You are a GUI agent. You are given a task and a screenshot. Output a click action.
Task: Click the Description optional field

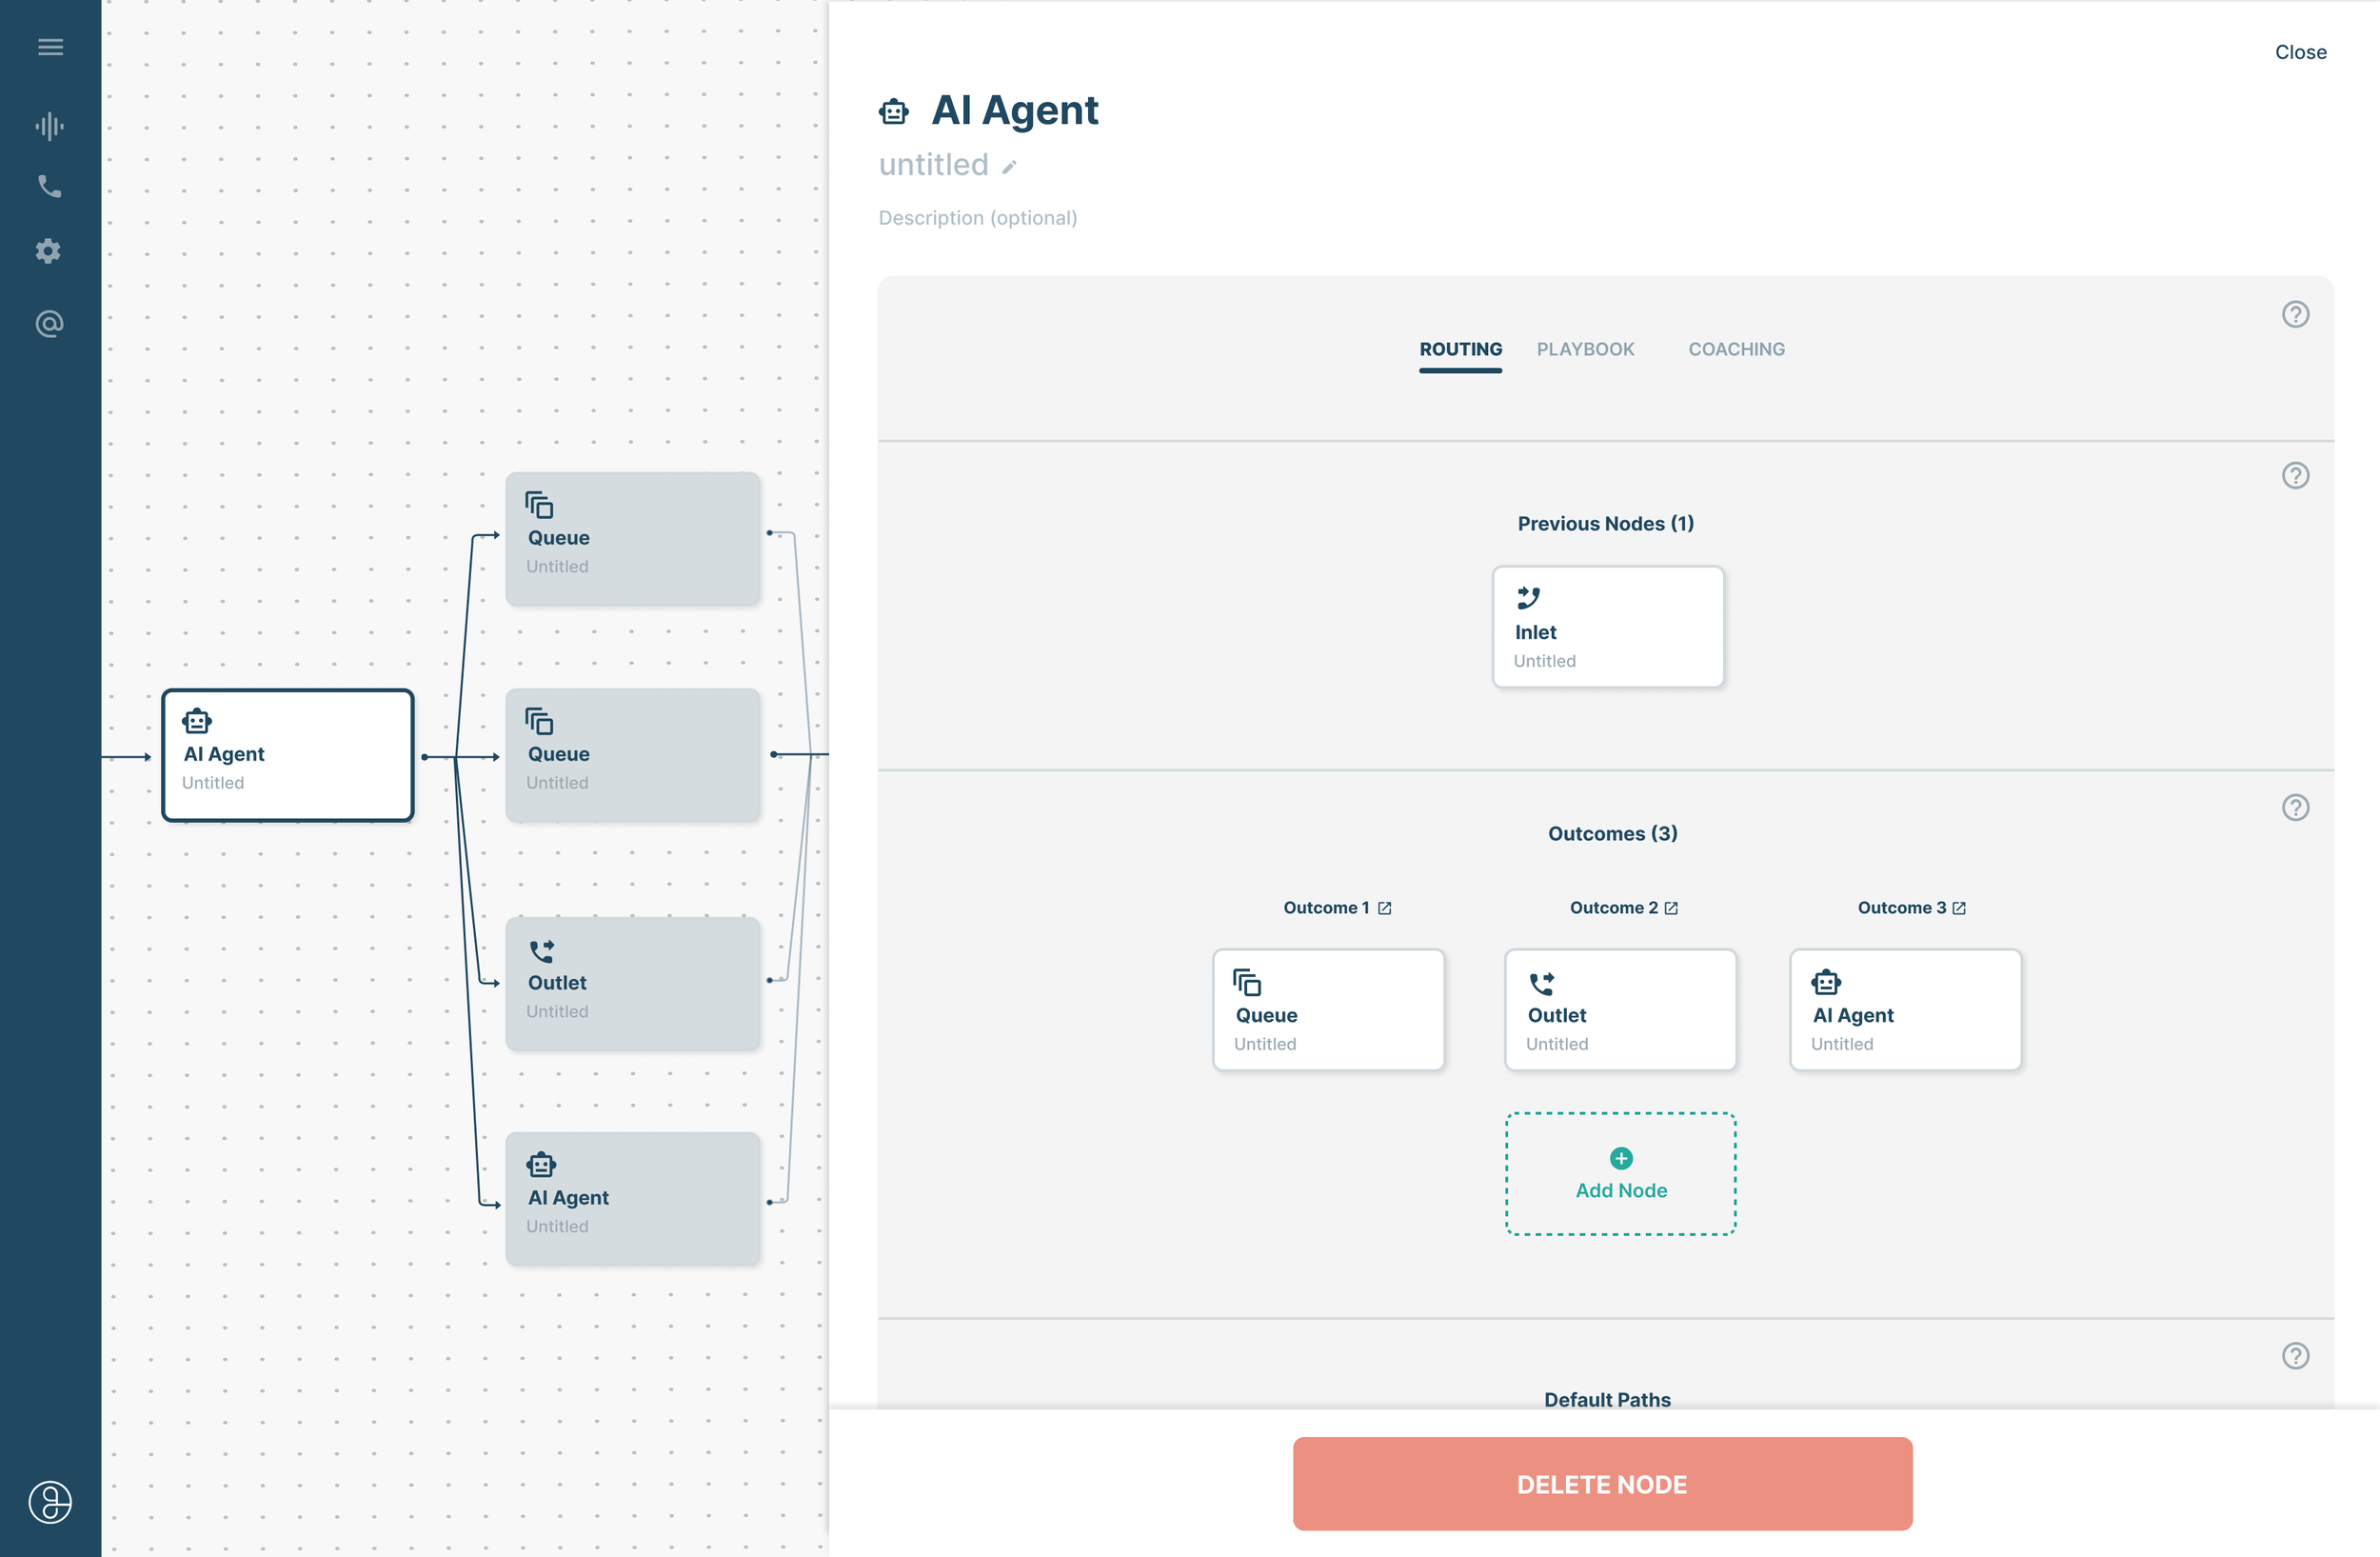tap(977, 218)
